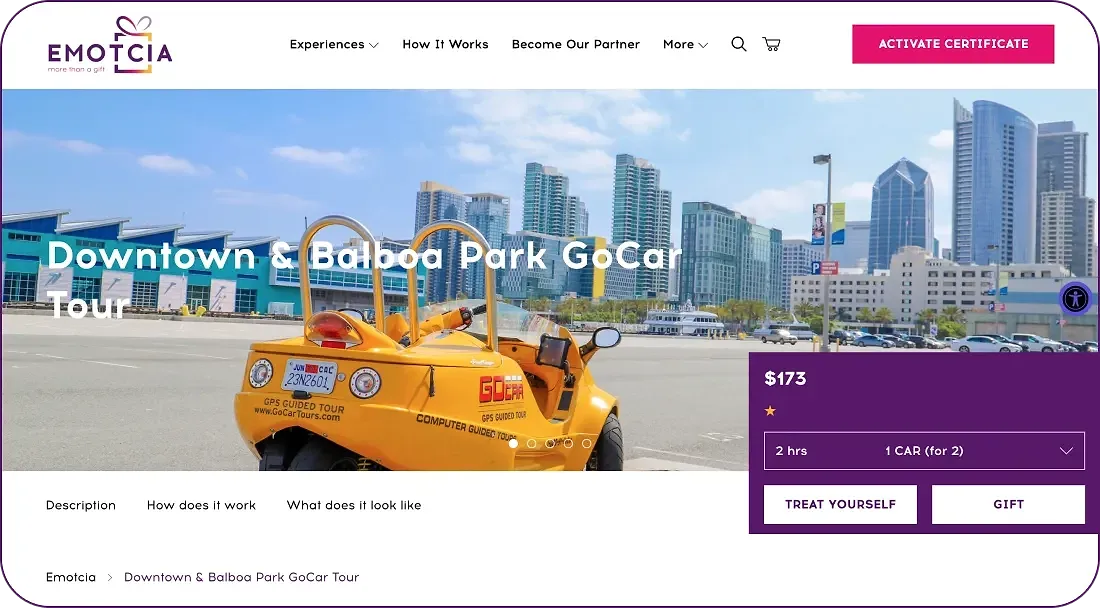The height and width of the screenshot is (608, 1100).
Task: Click the Gift button
Action: click(1008, 504)
